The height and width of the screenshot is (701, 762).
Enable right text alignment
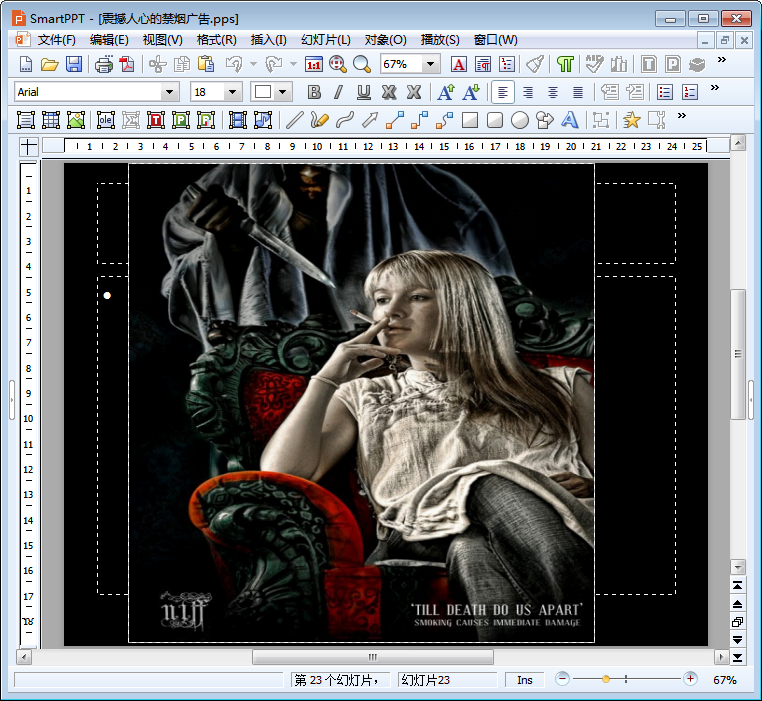point(528,92)
